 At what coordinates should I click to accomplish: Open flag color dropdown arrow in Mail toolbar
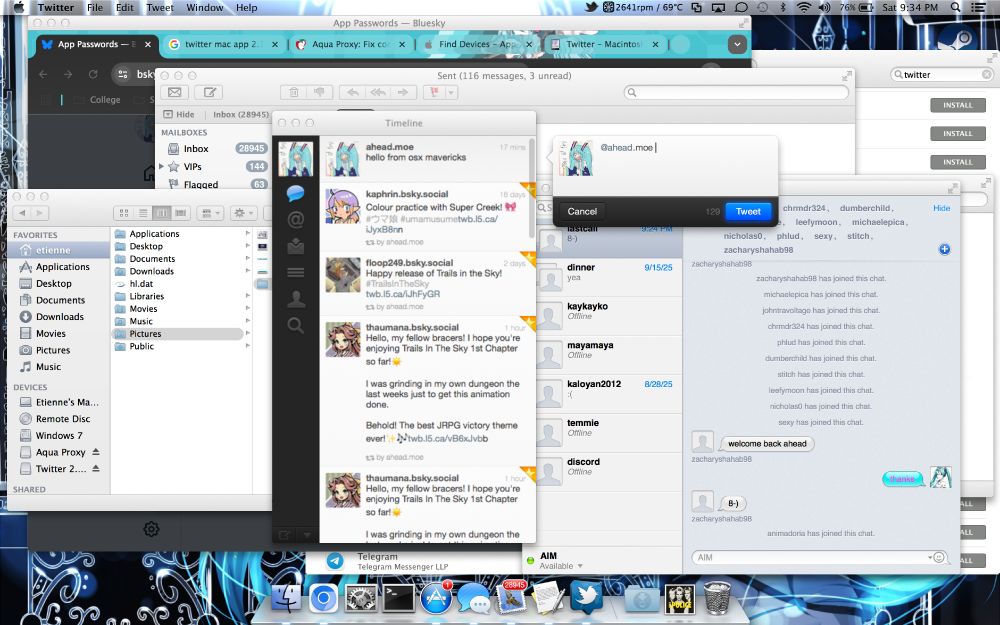point(452,92)
